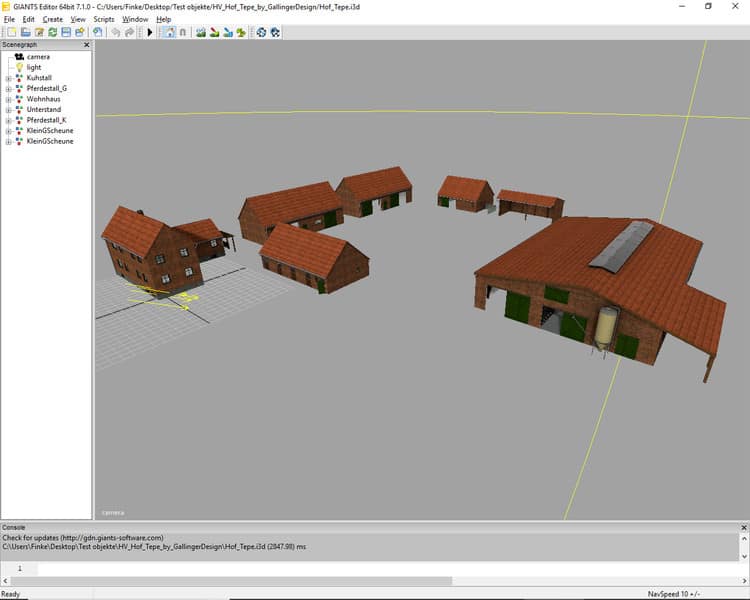750x600 pixels.
Task: Toggle the magnet snap toolbar button
Action: click(183, 32)
